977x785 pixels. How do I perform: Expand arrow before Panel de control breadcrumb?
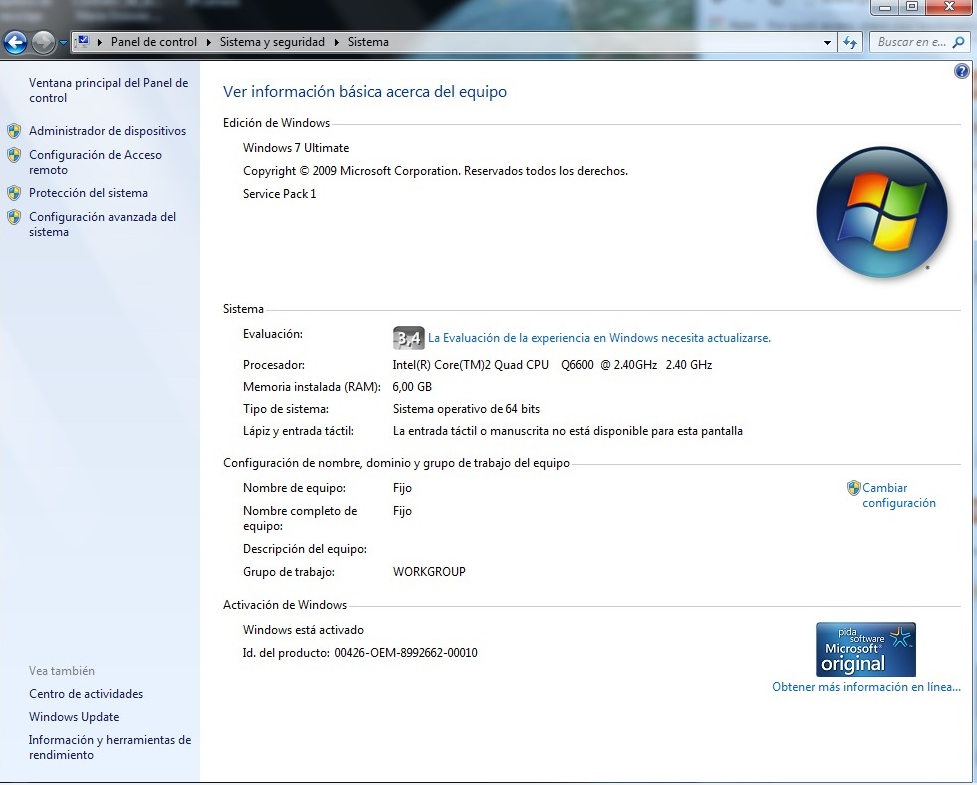click(100, 42)
